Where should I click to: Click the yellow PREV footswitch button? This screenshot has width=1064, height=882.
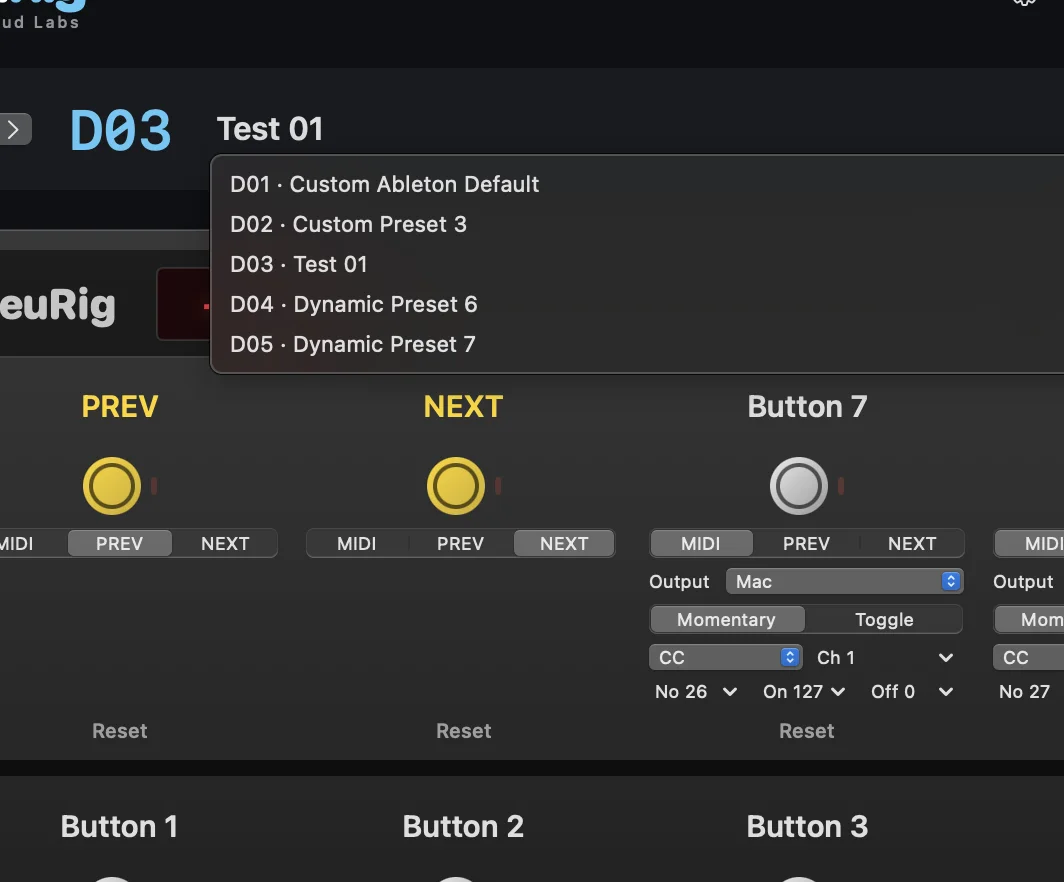click(112, 486)
